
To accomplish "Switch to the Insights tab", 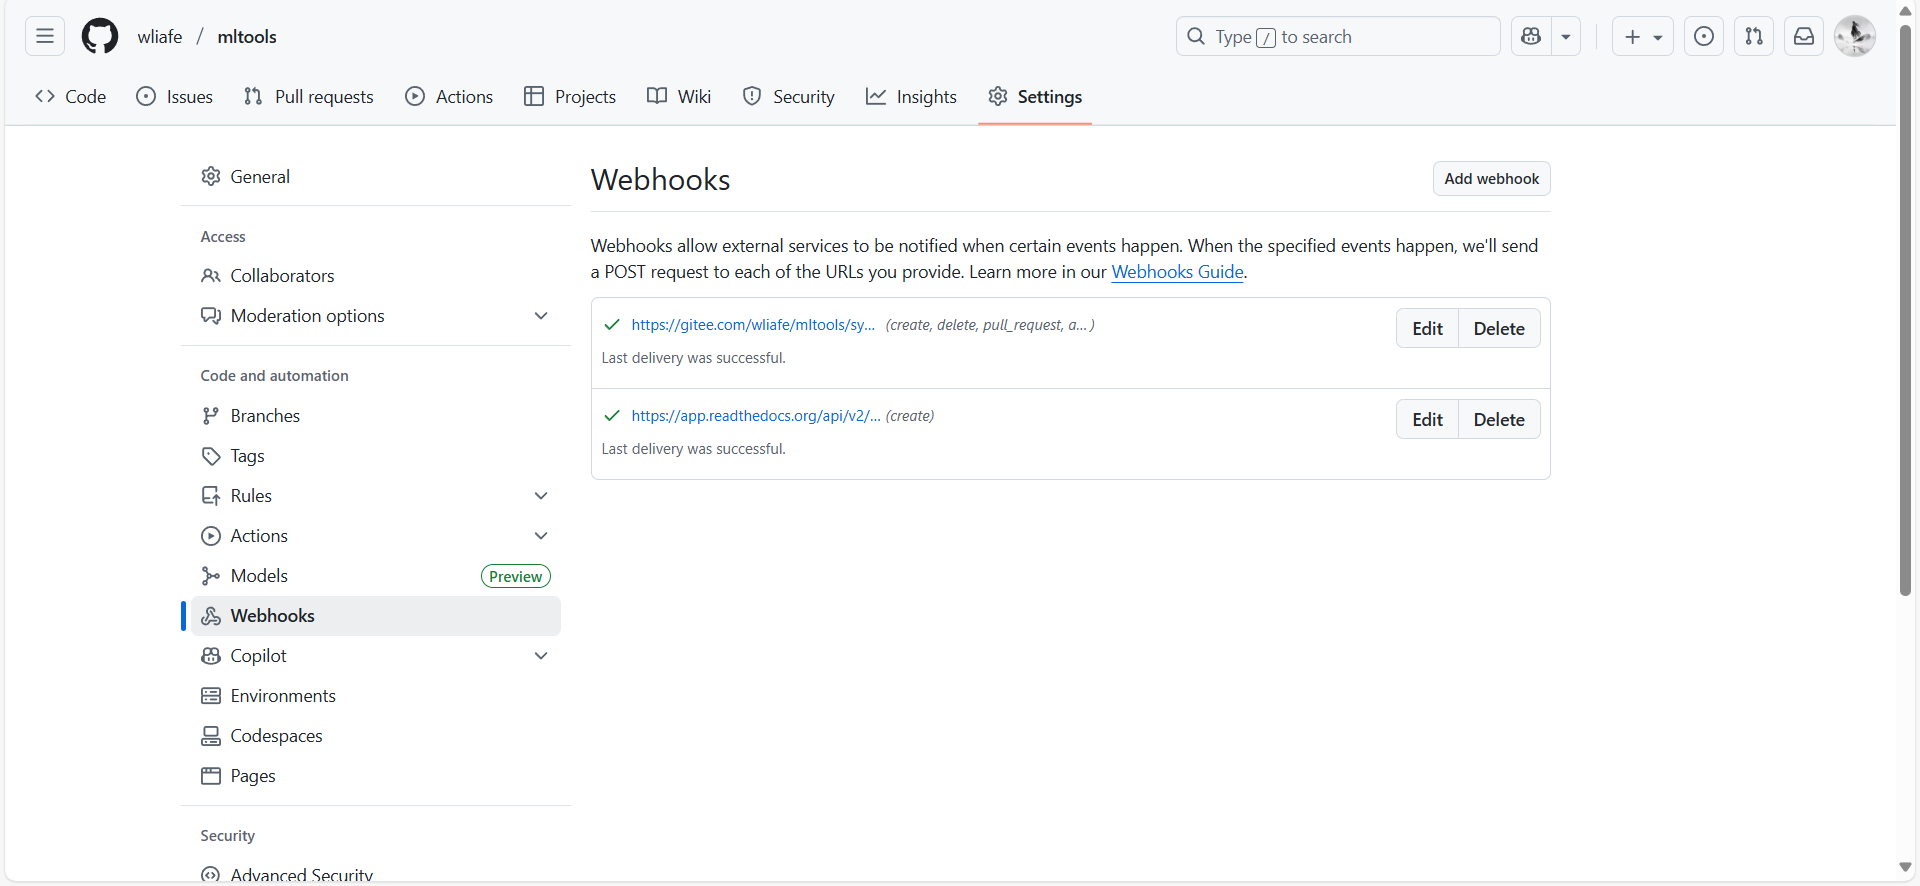I will pos(911,97).
